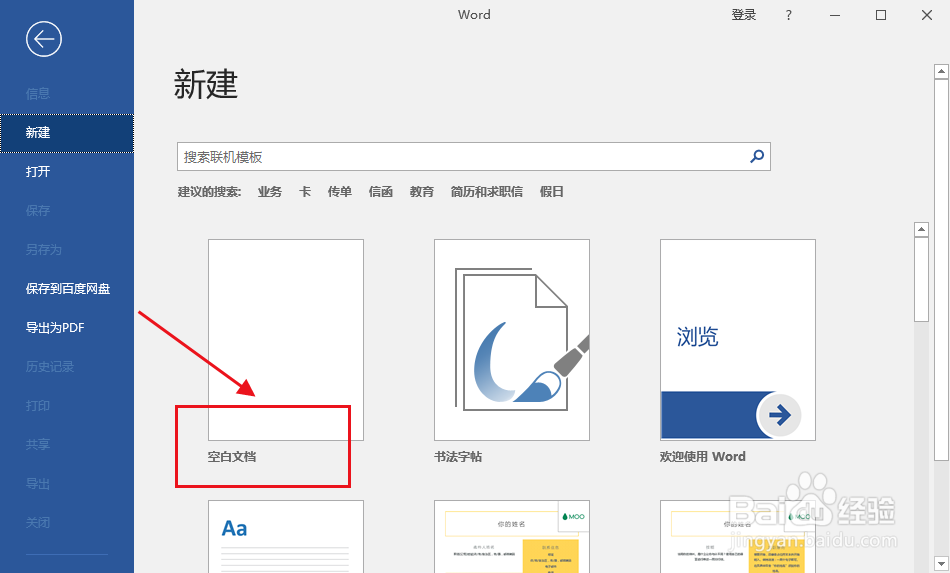Choose 另存为 in the sidebar

[44, 250]
